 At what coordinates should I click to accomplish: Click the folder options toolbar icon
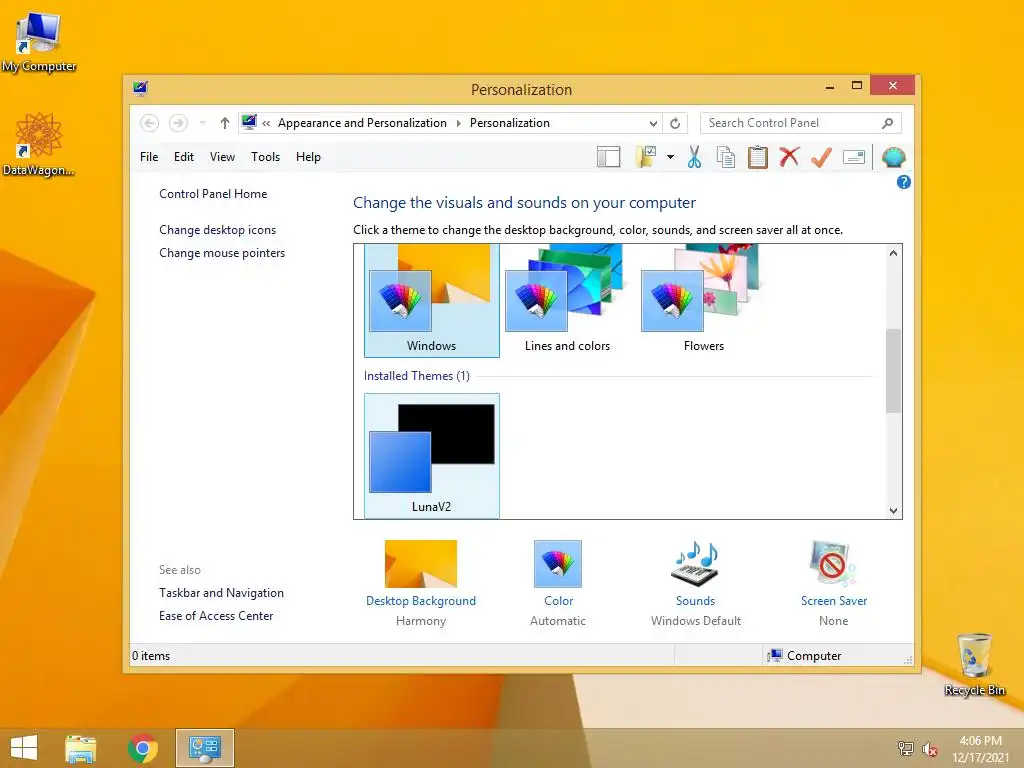pos(646,157)
